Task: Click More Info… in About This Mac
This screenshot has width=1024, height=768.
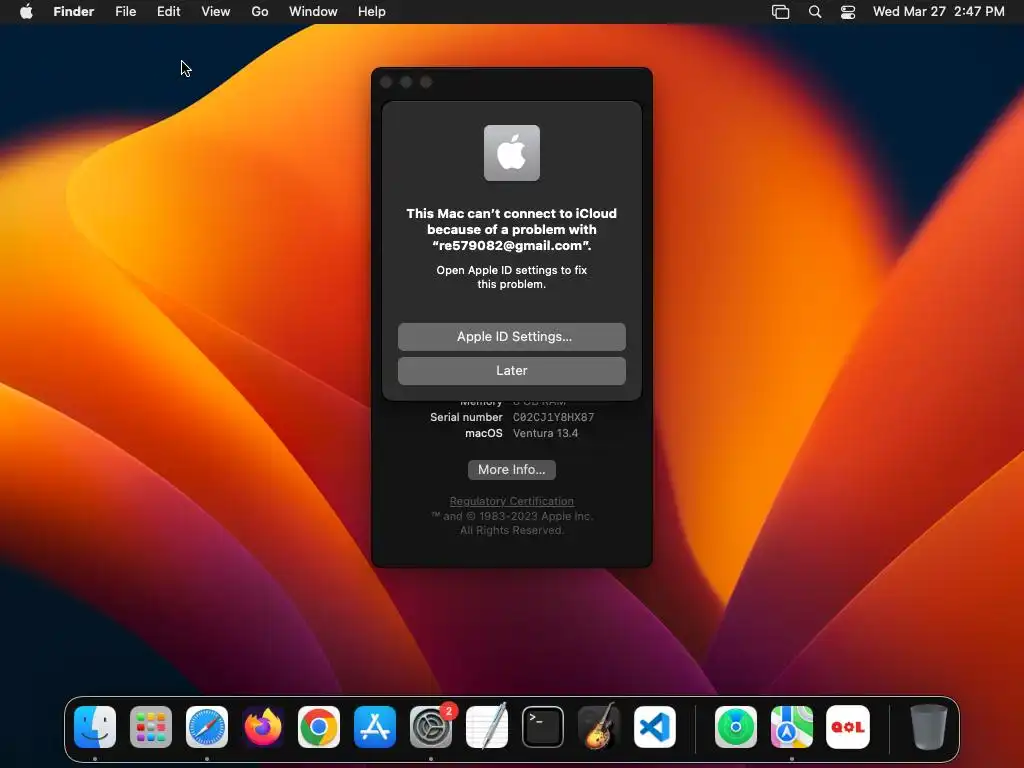Action: click(x=512, y=470)
